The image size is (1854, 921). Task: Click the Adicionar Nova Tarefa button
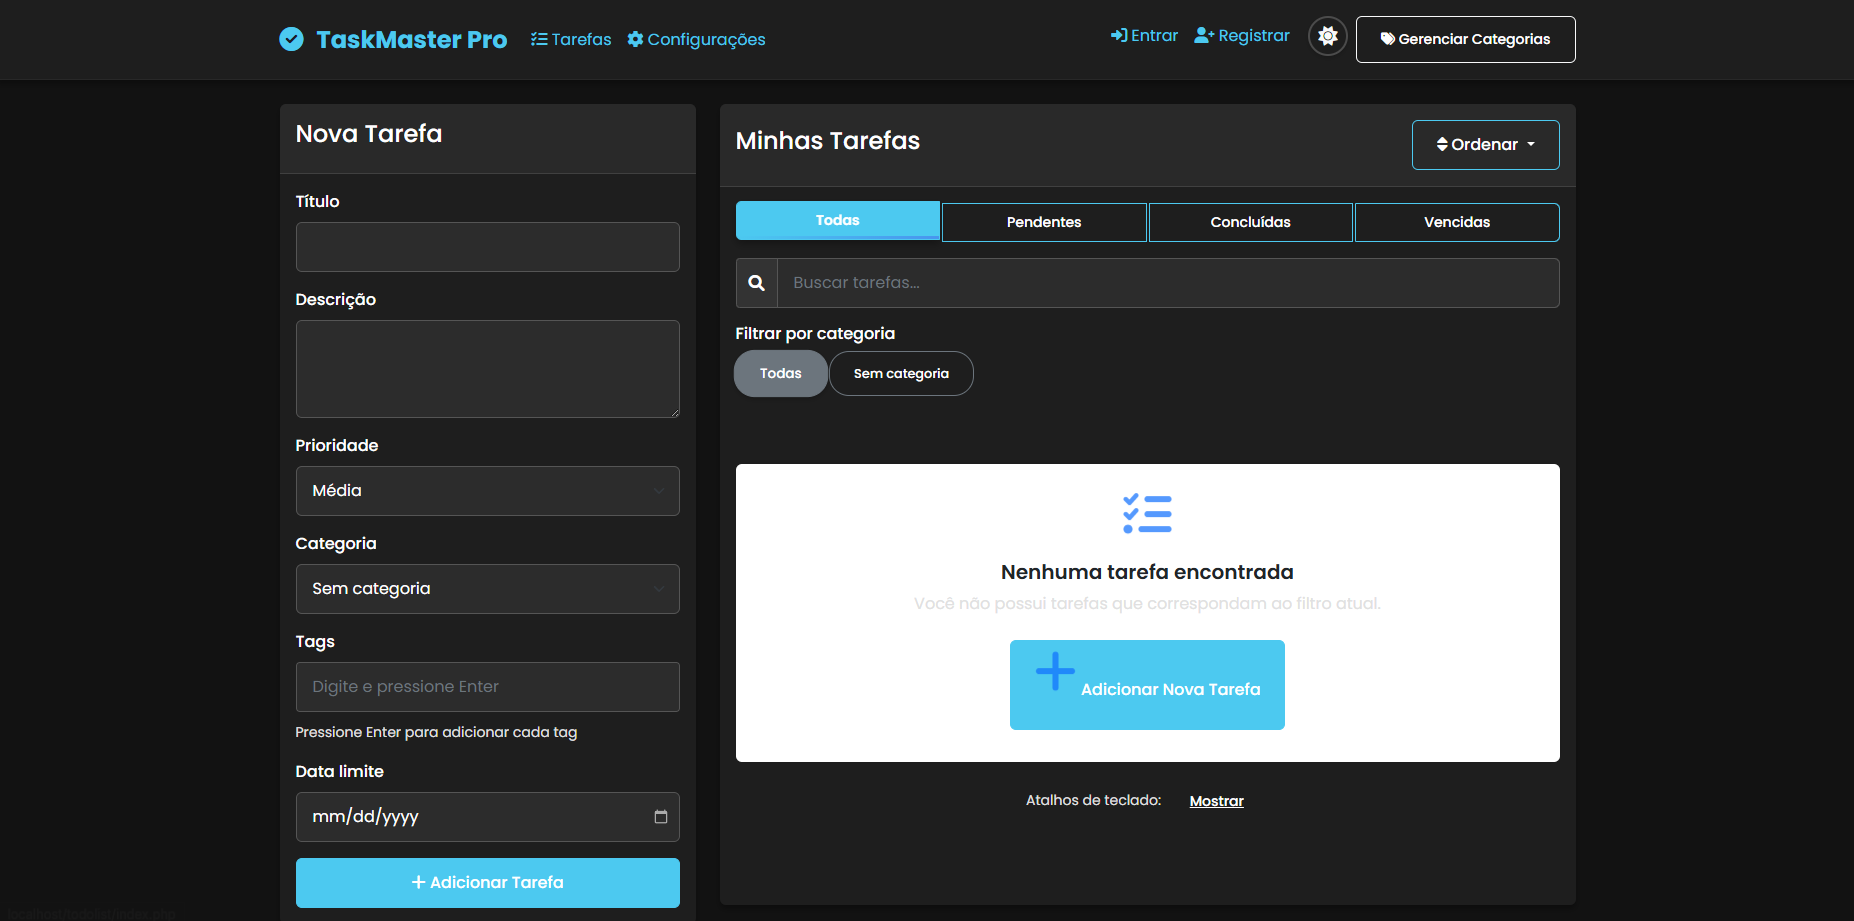tap(1147, 685)
